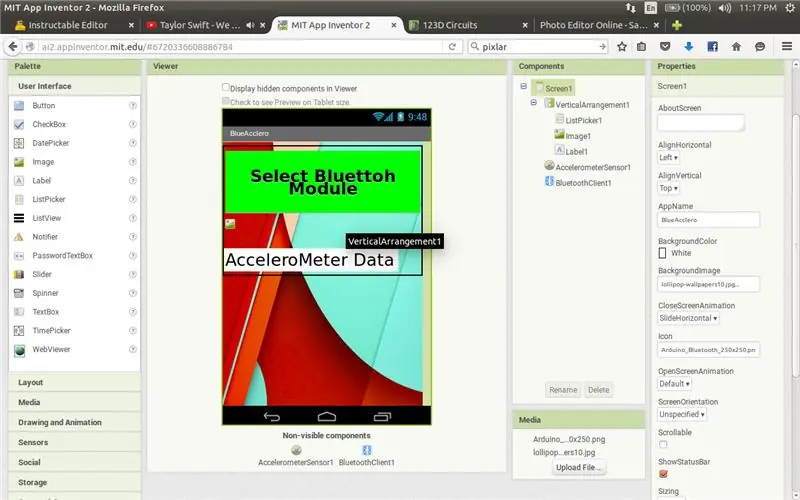
Task: Delete the selected component
Action: (598, 390)
